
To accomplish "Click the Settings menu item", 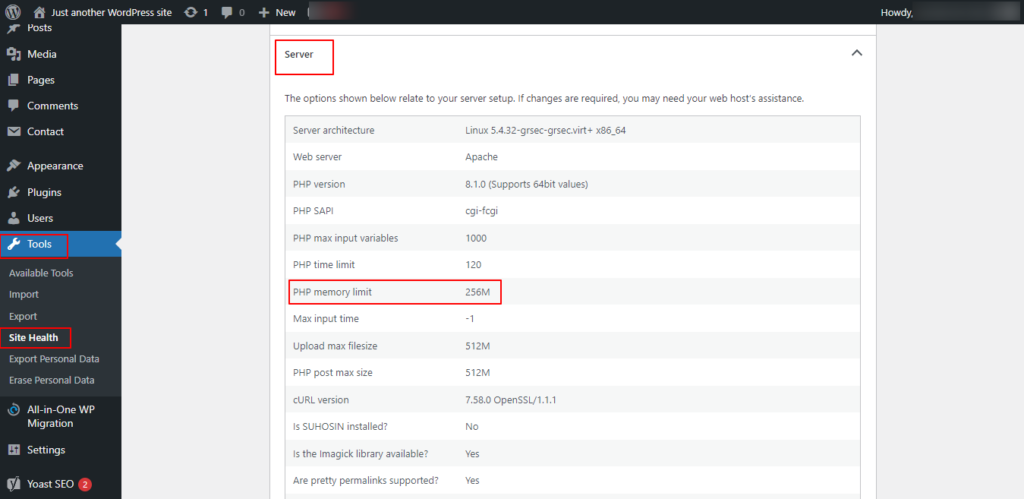I will (x=46, y=450).
